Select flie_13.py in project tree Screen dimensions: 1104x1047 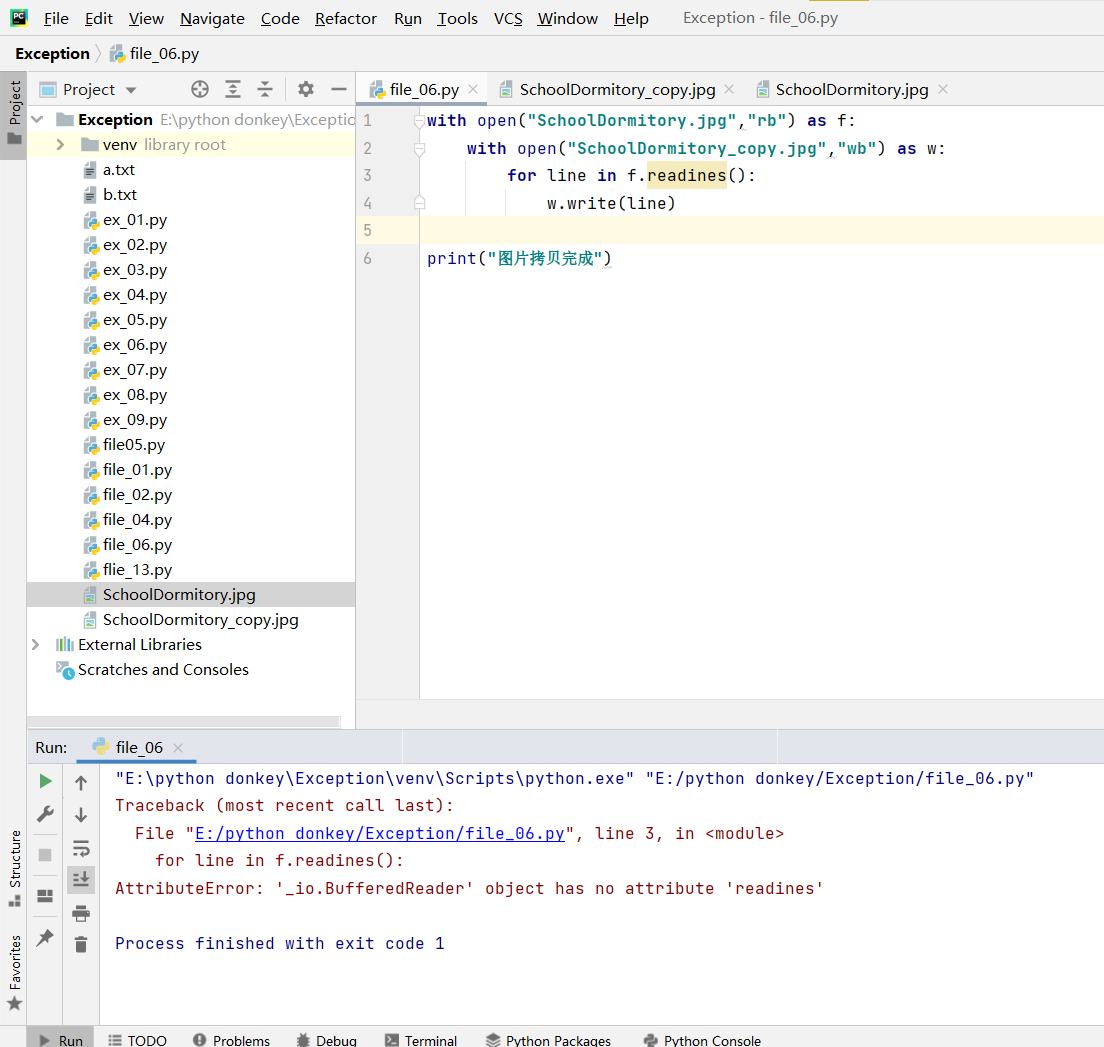pos(137,570)
